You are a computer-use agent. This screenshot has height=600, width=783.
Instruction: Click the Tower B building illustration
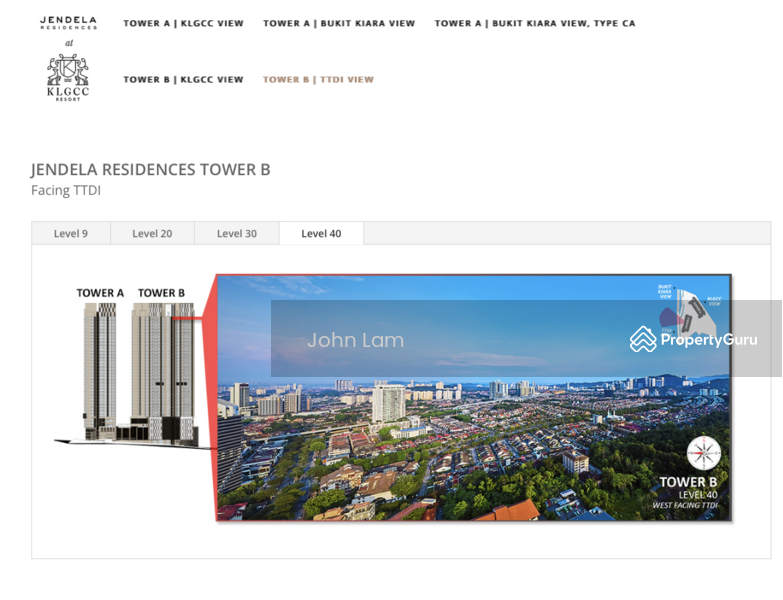click(x=163, y=373)
